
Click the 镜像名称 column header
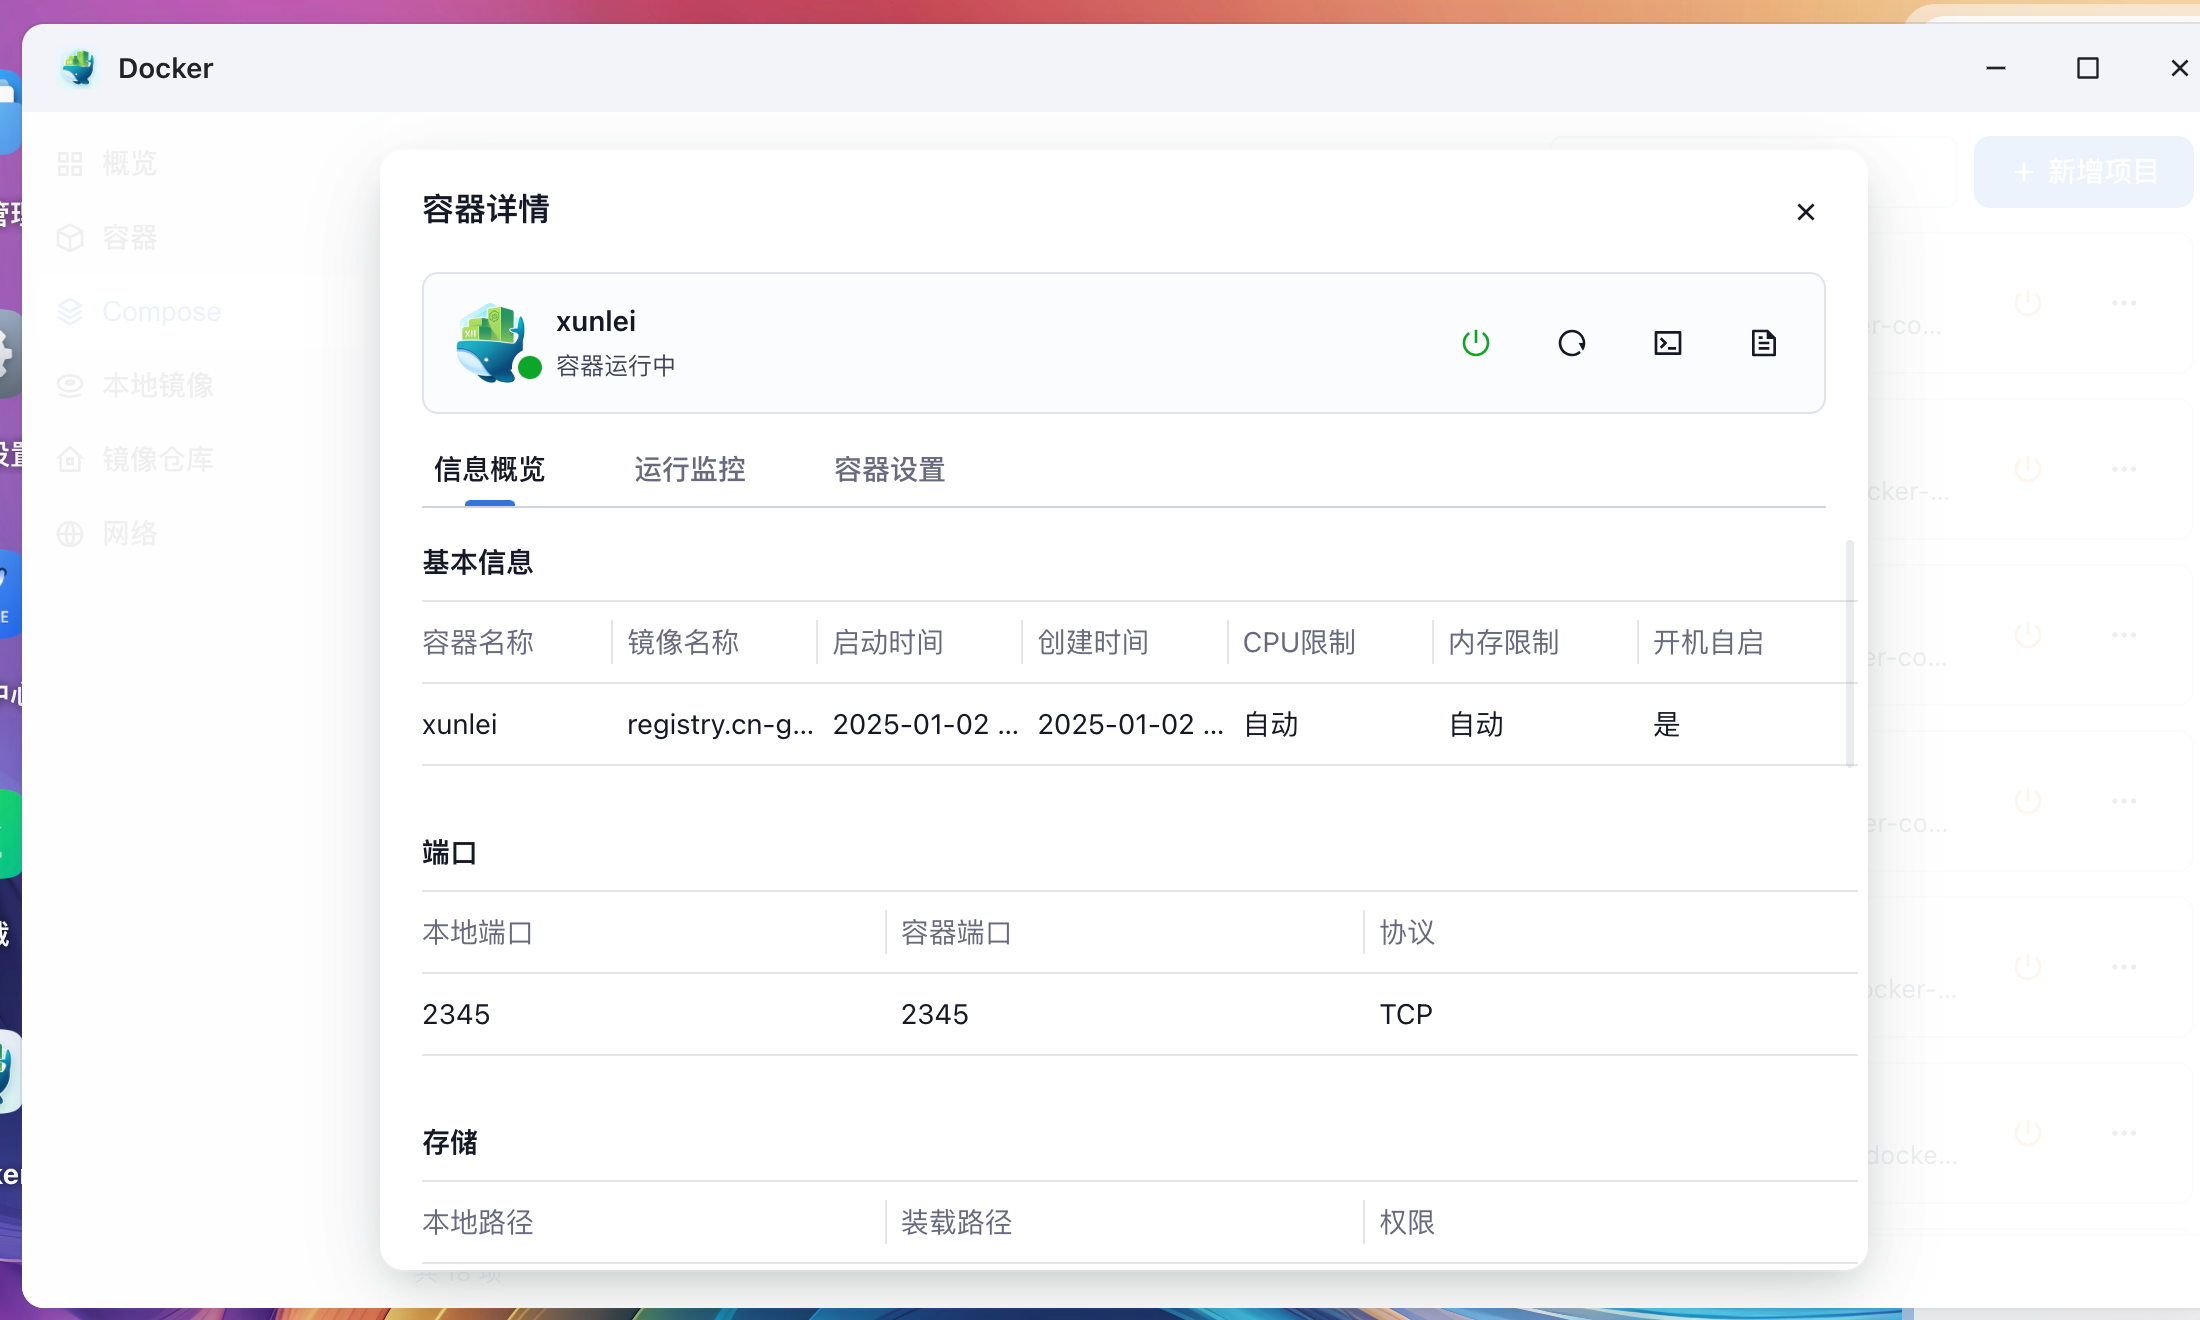683,642
